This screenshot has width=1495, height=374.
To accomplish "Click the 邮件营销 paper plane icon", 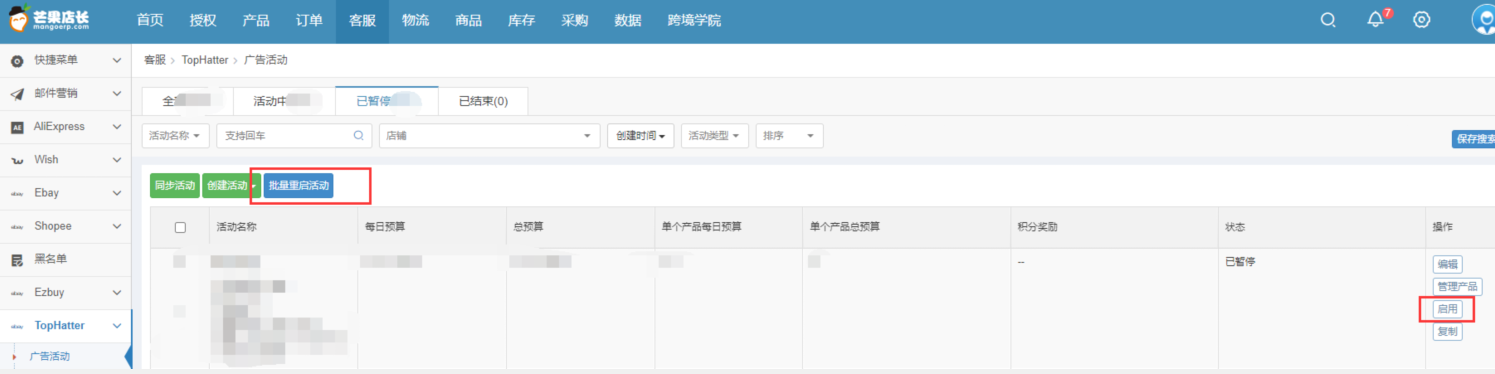I will click(17, 94).
